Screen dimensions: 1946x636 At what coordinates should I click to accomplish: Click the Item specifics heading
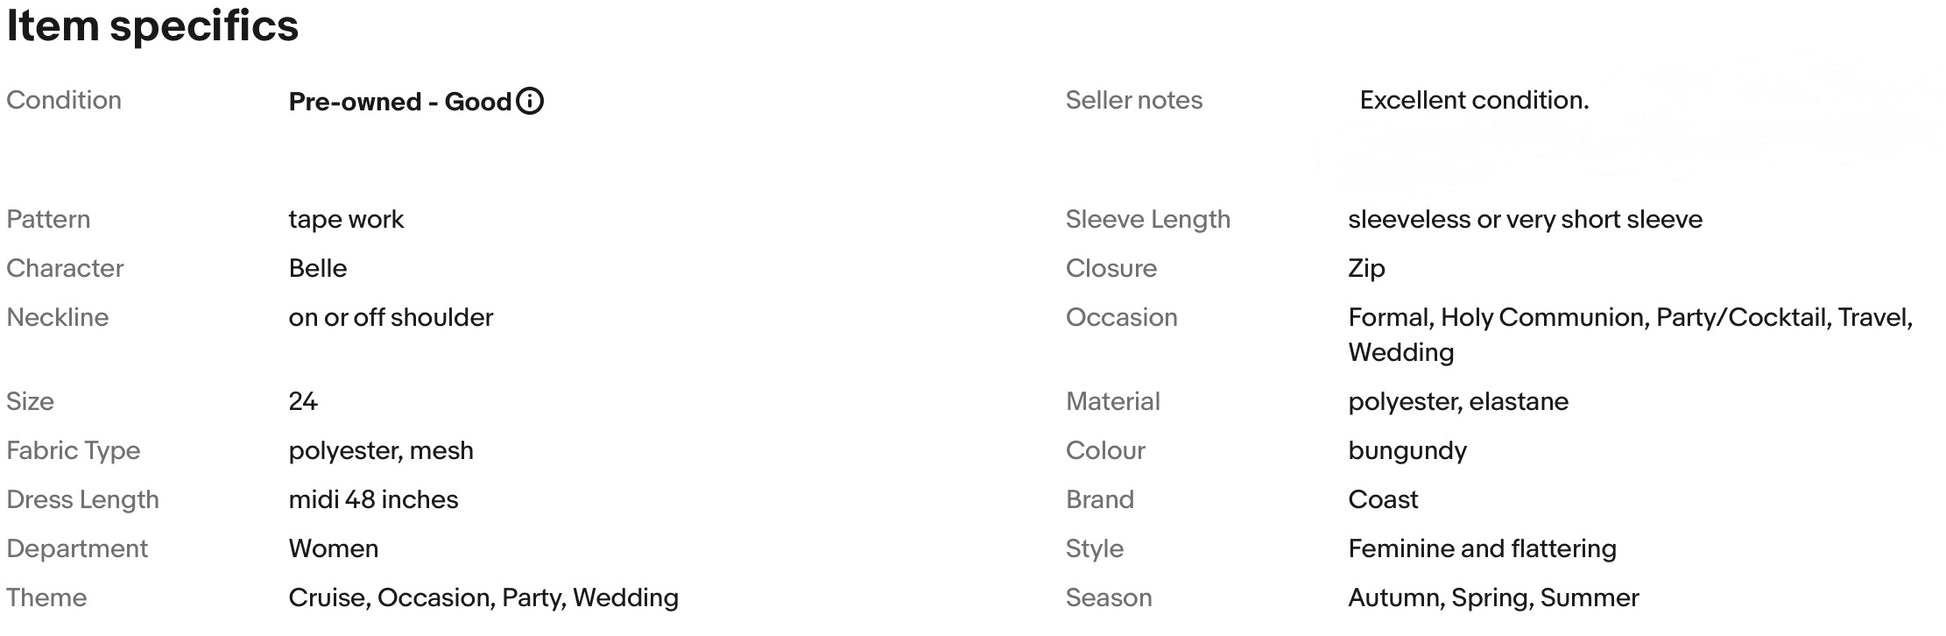pos(152,25)
